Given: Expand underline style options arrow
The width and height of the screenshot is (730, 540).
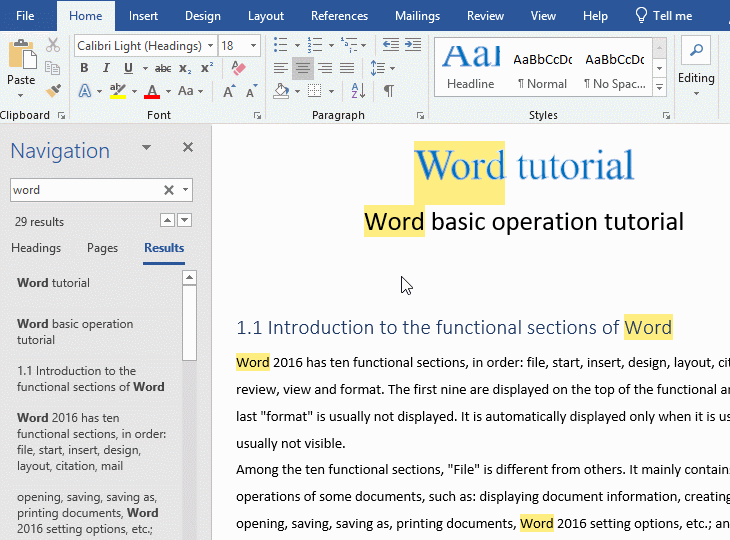Looking at the screenshot, I should coord(145,68).
